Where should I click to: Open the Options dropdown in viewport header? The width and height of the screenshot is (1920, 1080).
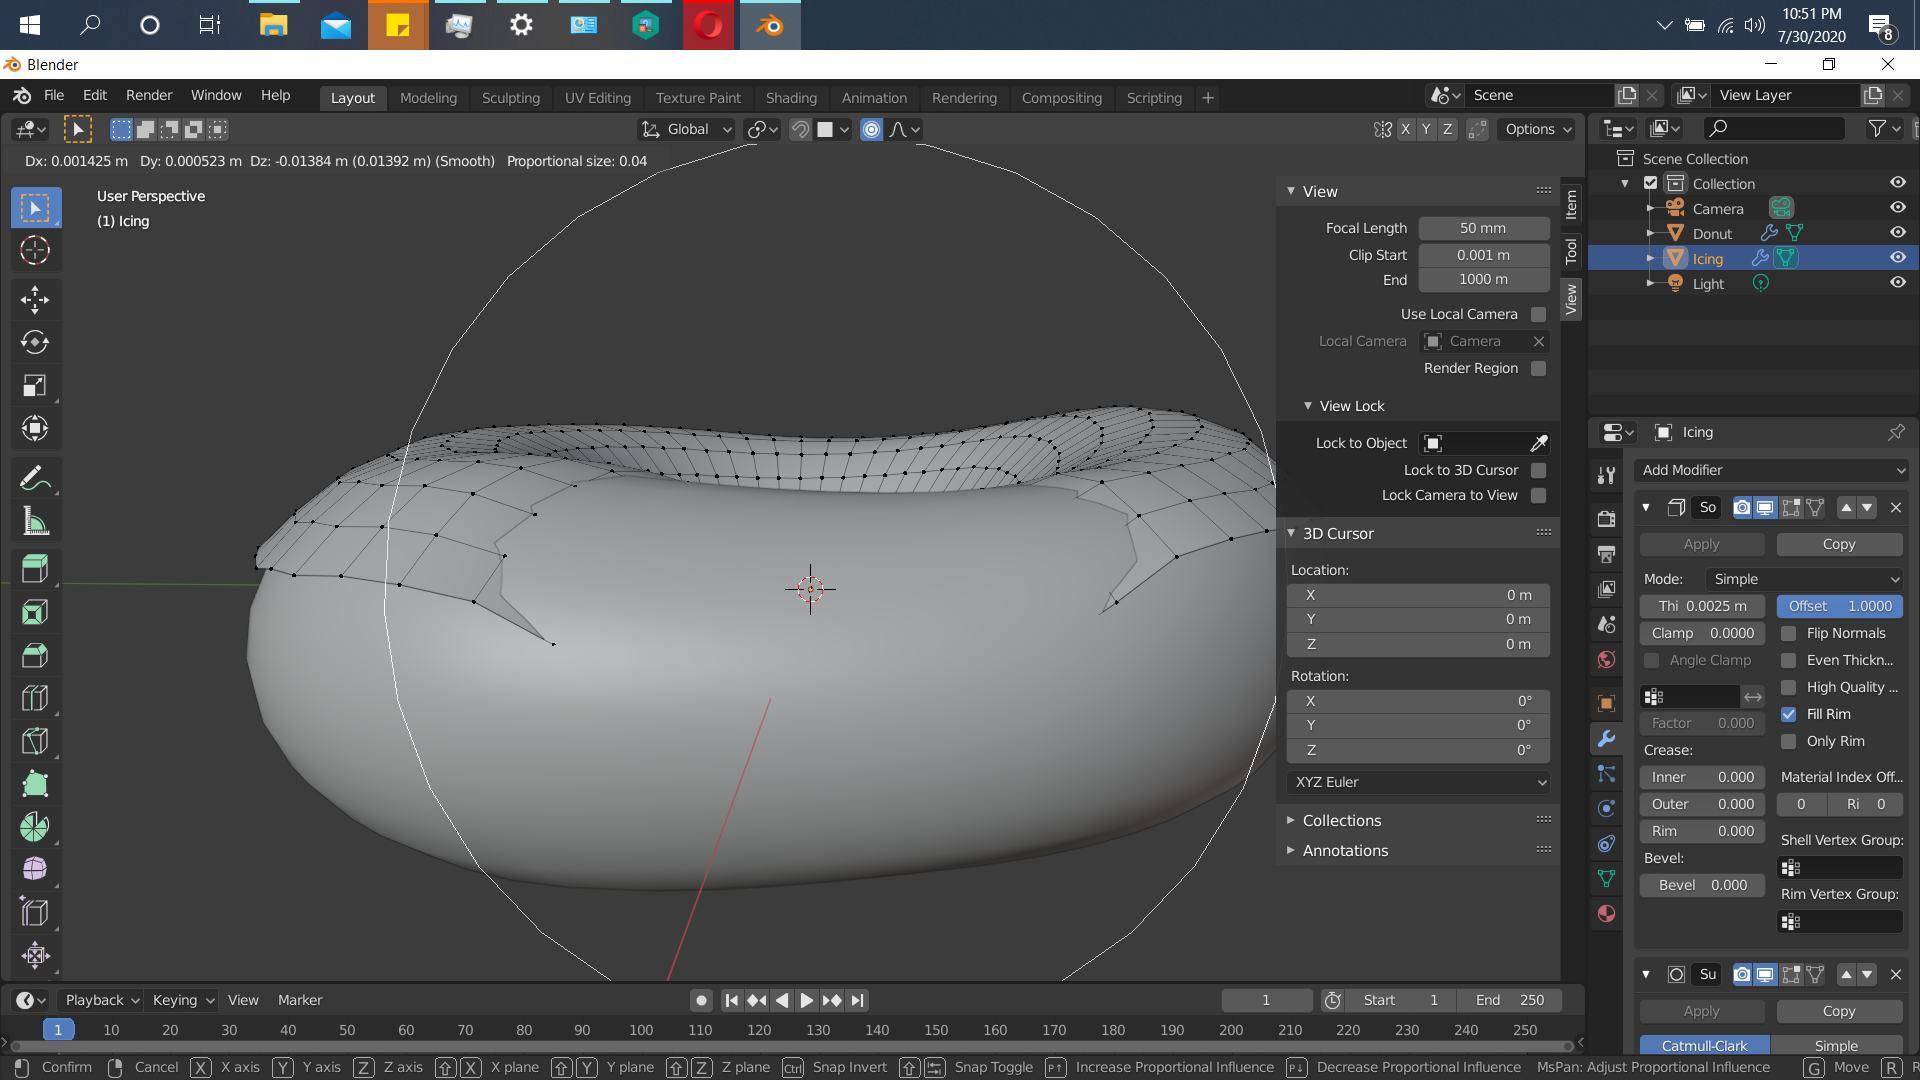[x=1538, y=129]
